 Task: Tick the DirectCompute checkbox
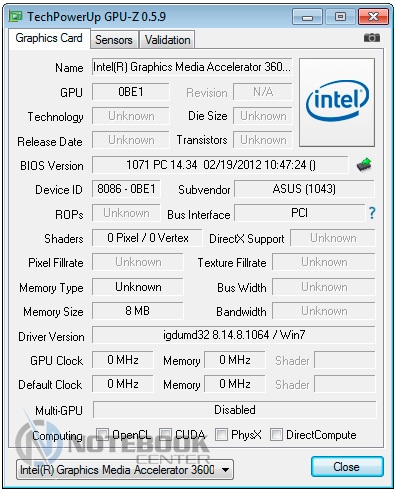pos(276,434)
